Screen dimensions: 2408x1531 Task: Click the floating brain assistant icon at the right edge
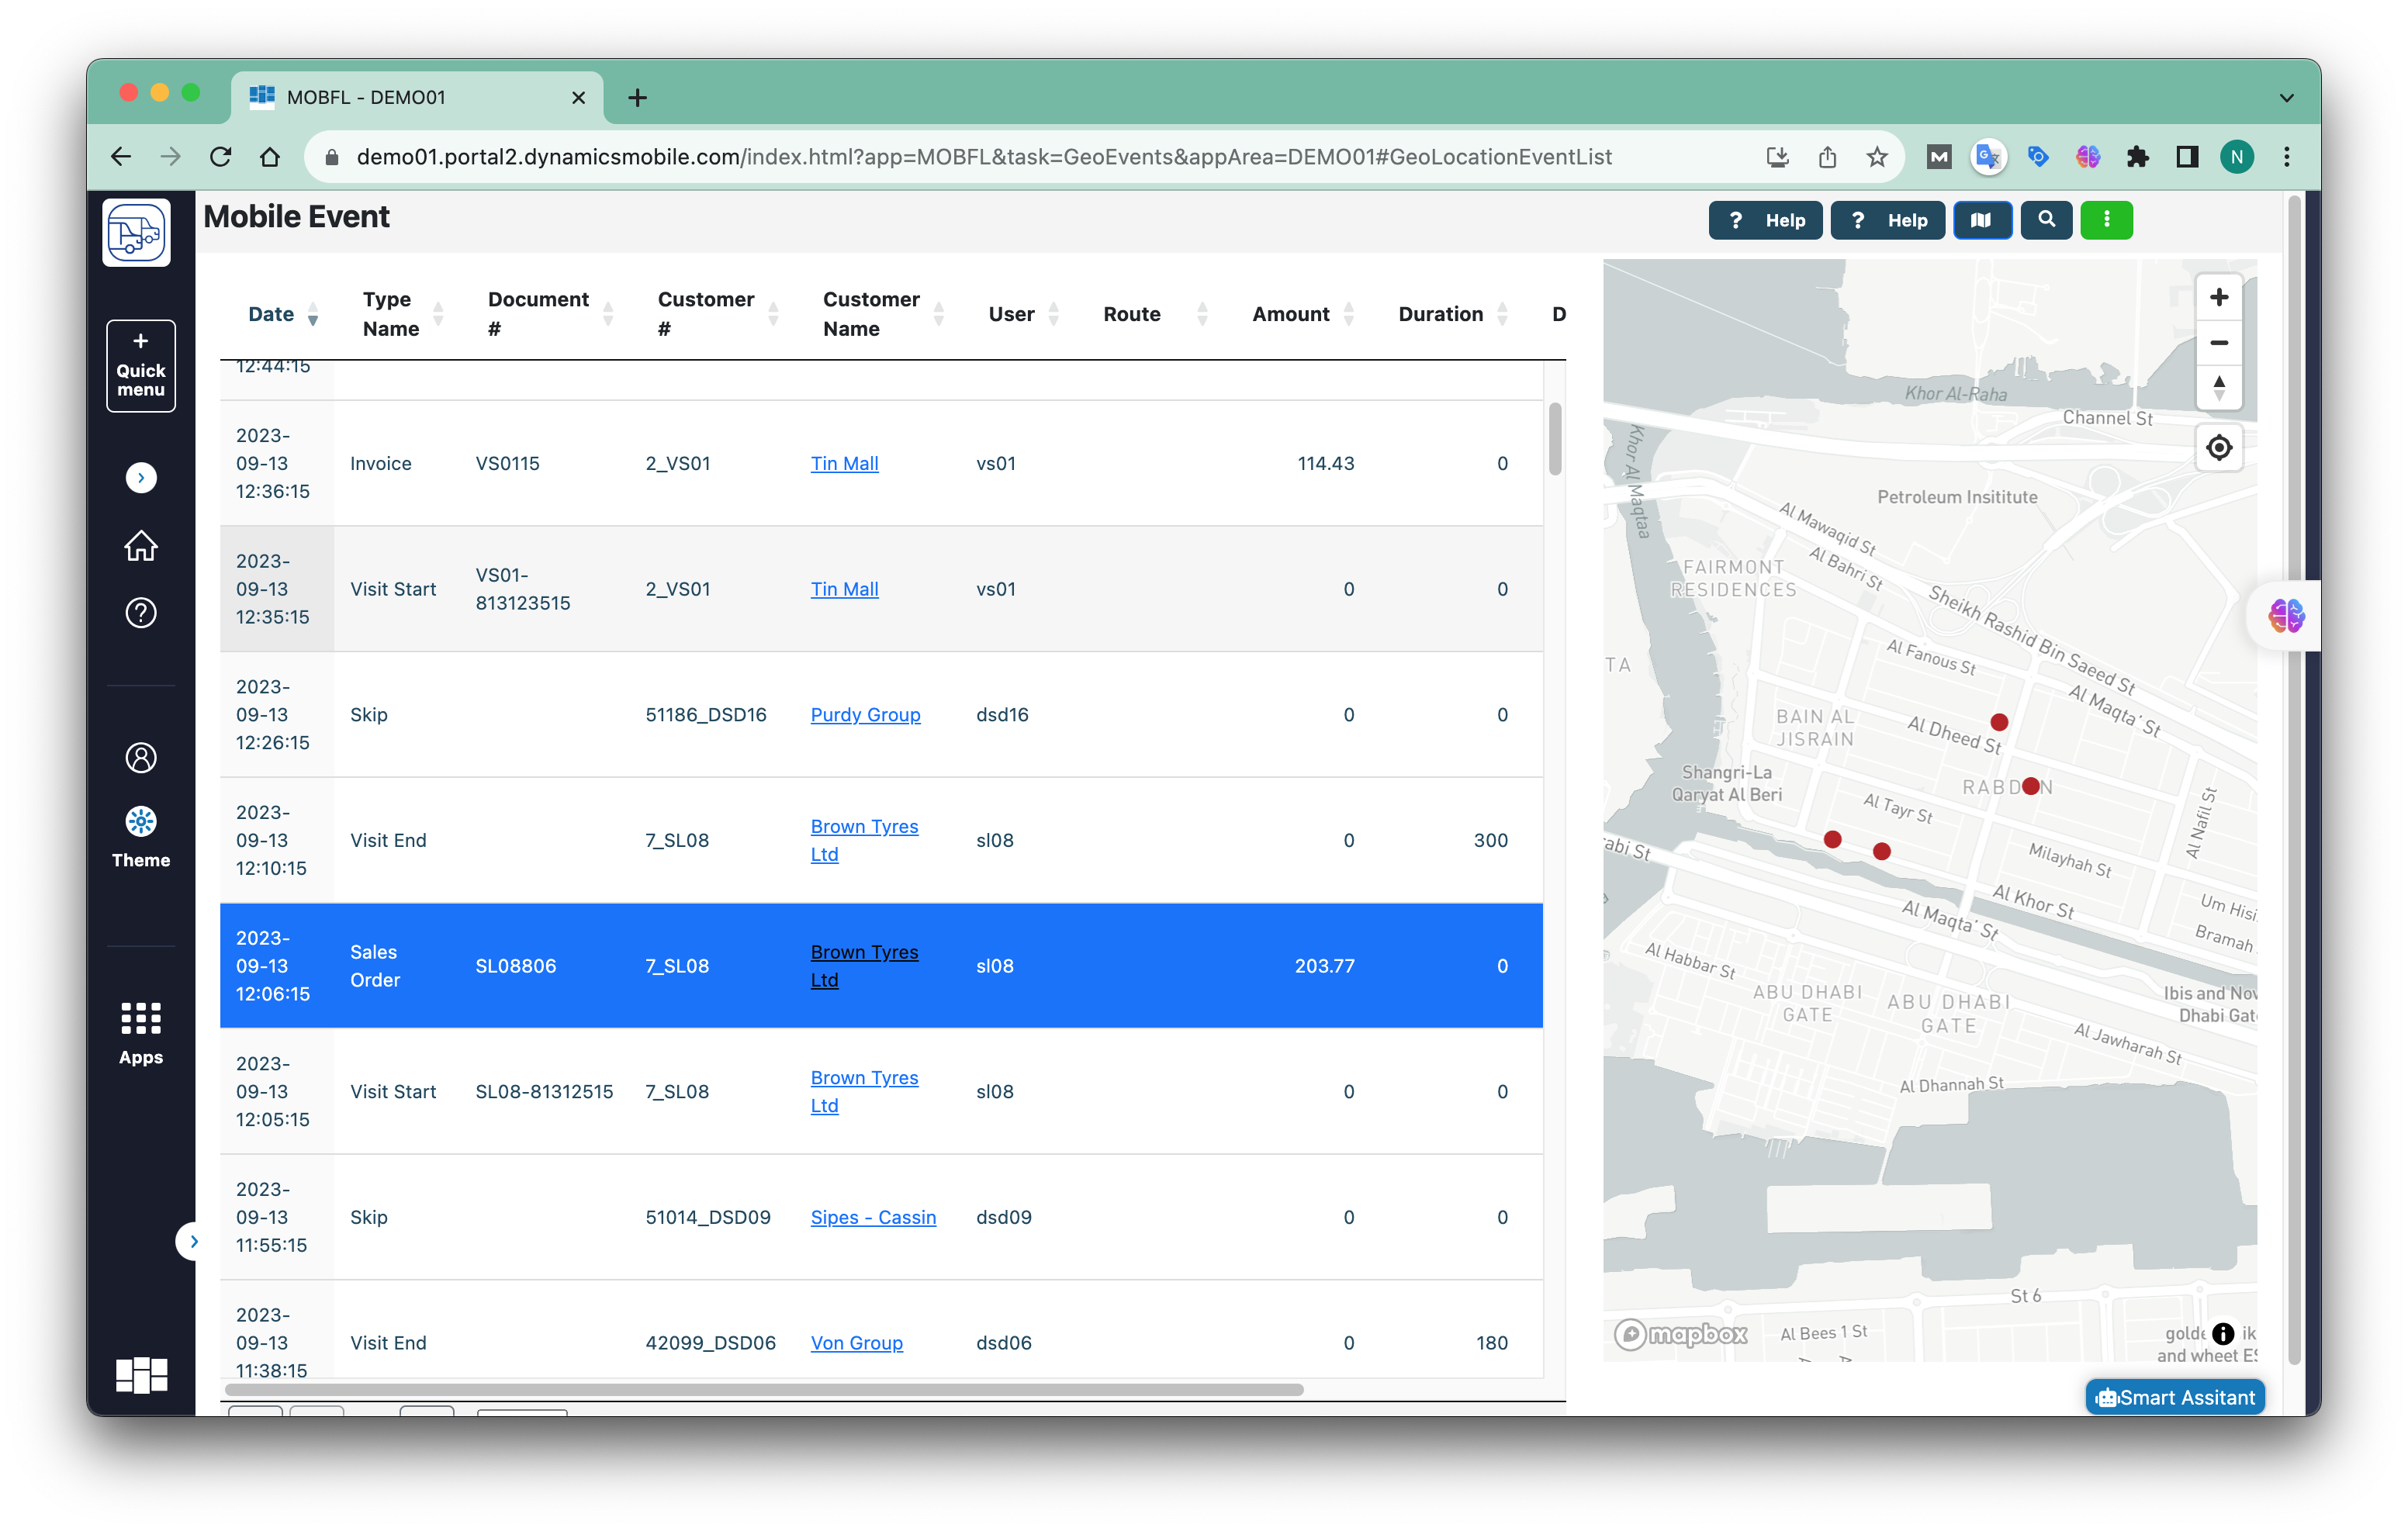tap(2285, 616)
